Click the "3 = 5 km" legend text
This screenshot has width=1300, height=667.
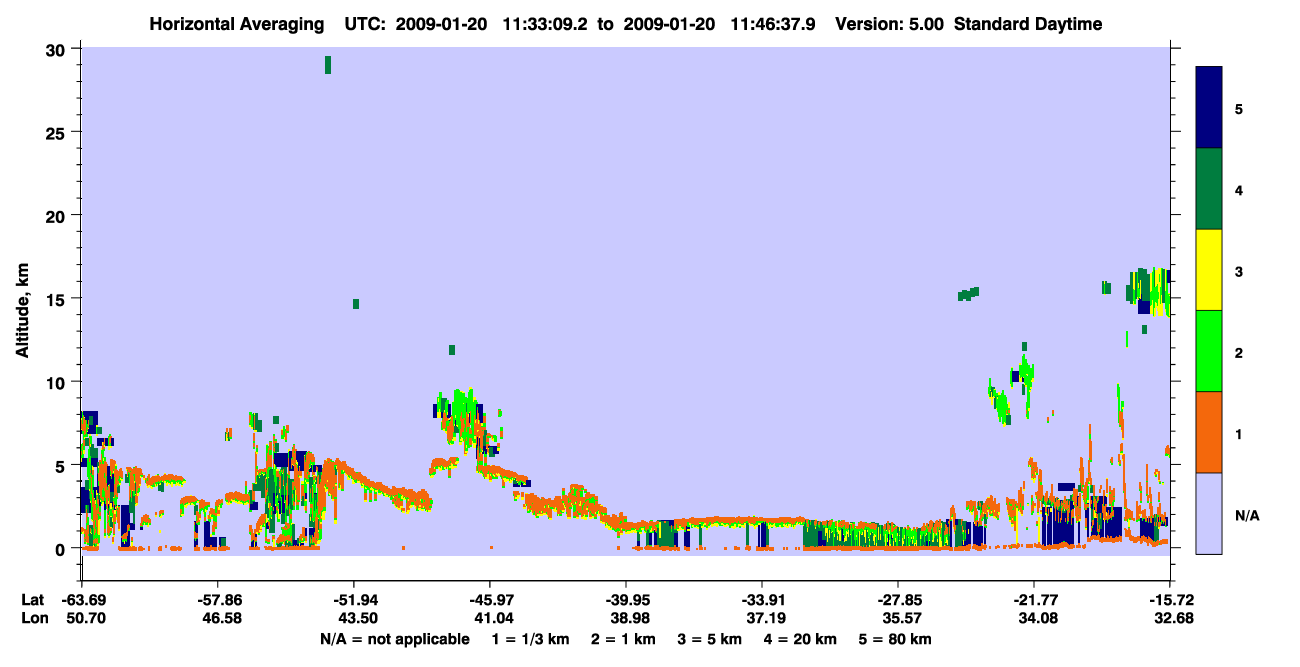[x=710, y=639]
